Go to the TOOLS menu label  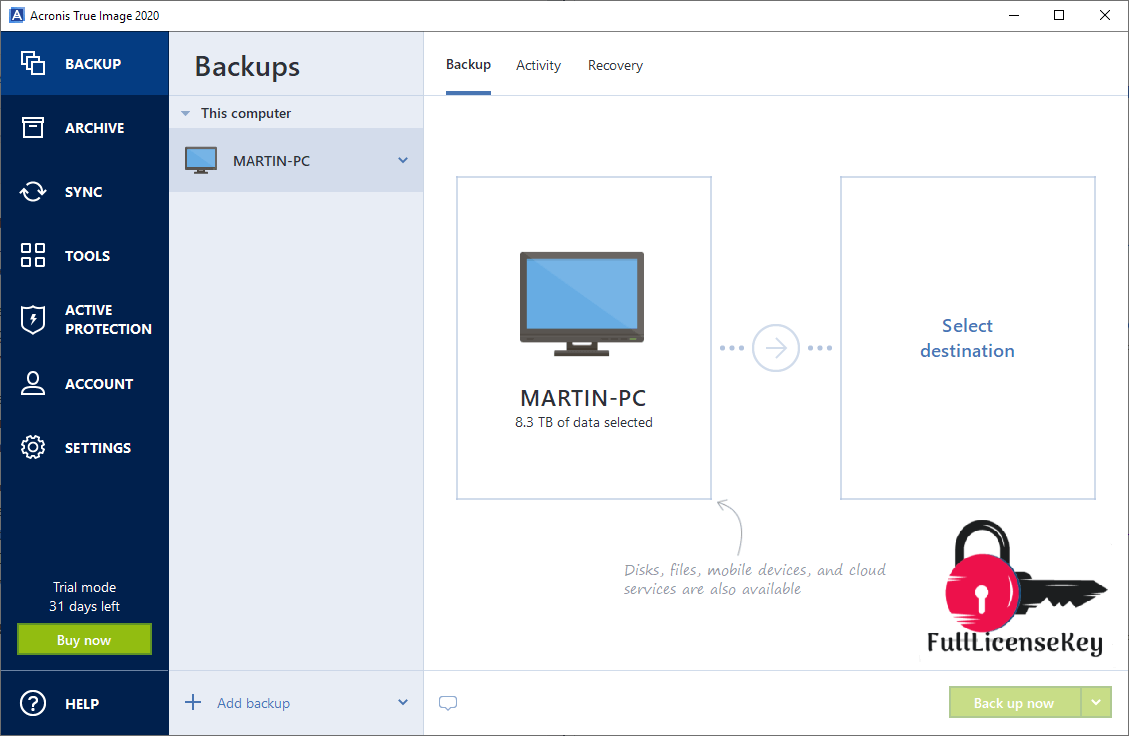click(x=87, y=256)
